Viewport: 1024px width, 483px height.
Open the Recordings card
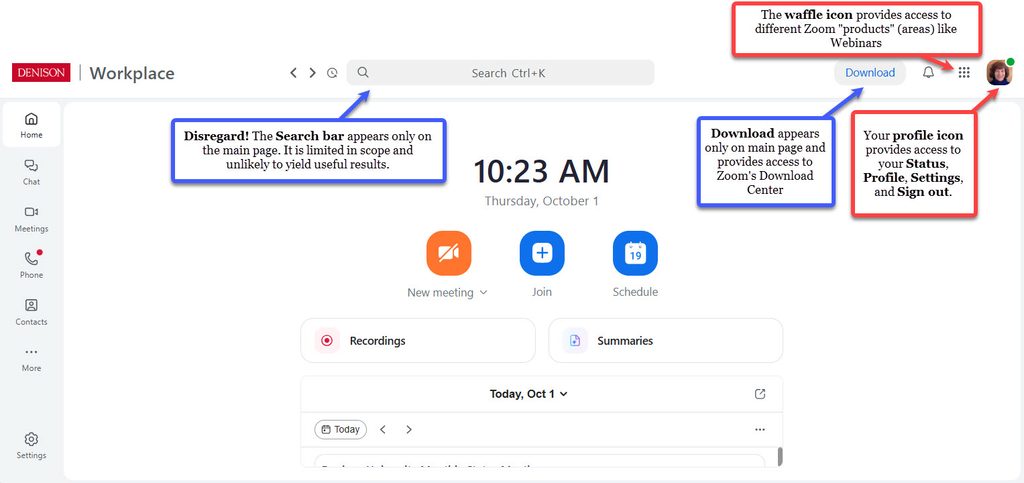(418, 341)
